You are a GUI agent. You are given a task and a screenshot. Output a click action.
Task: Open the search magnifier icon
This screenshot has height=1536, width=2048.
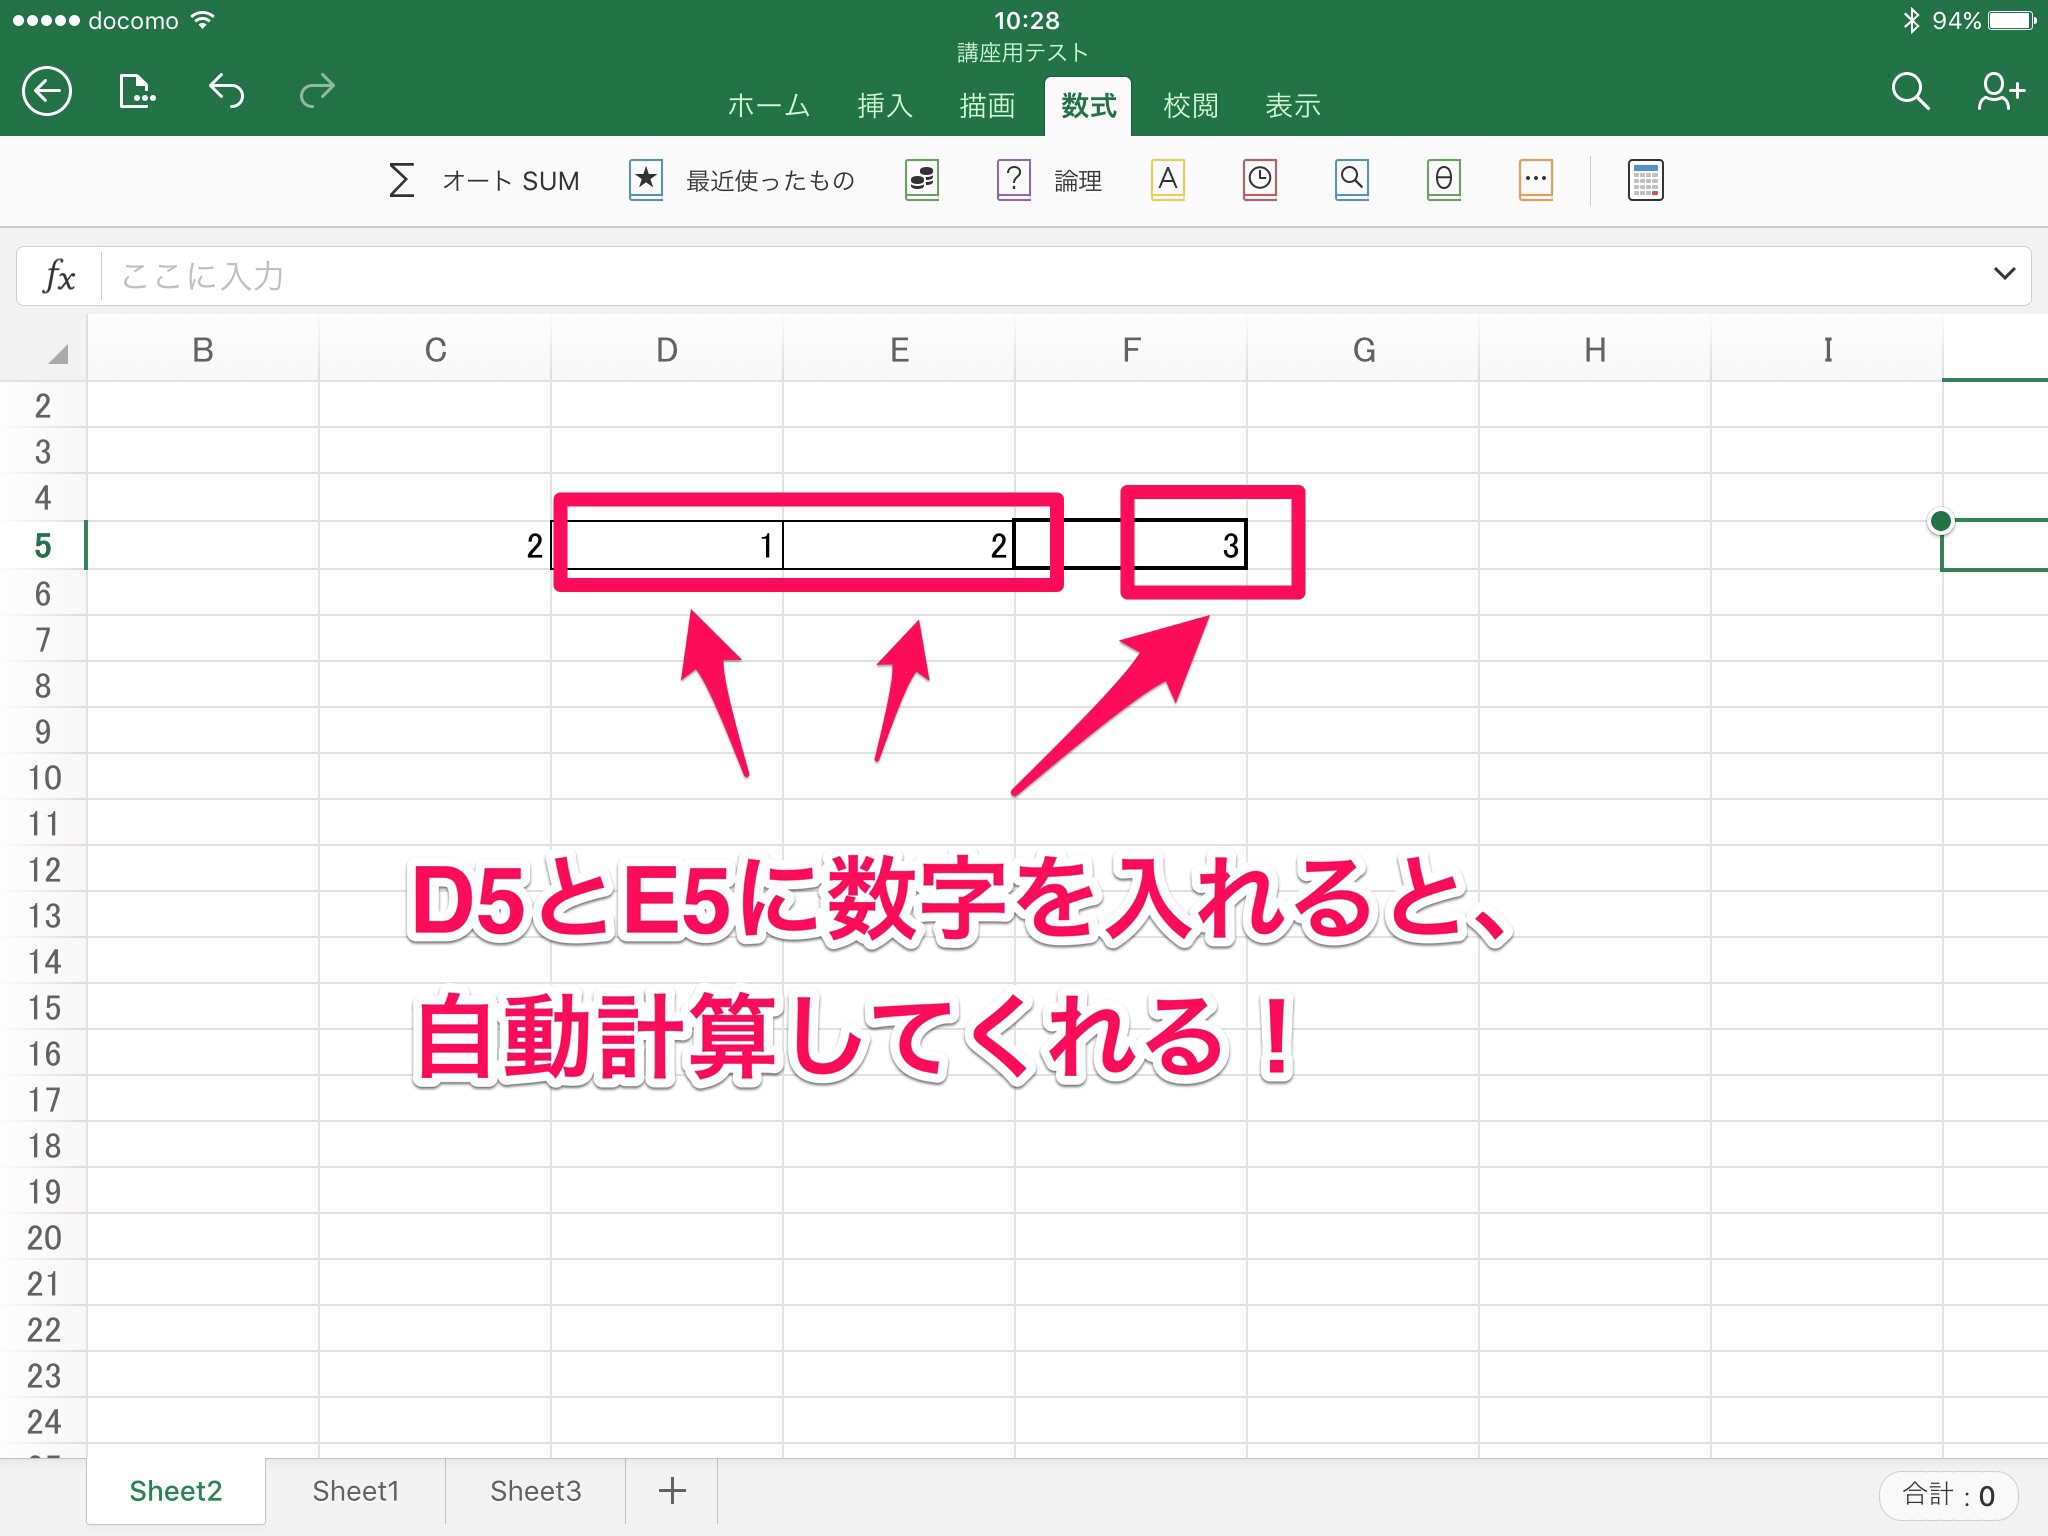(x=1909, y=92)
